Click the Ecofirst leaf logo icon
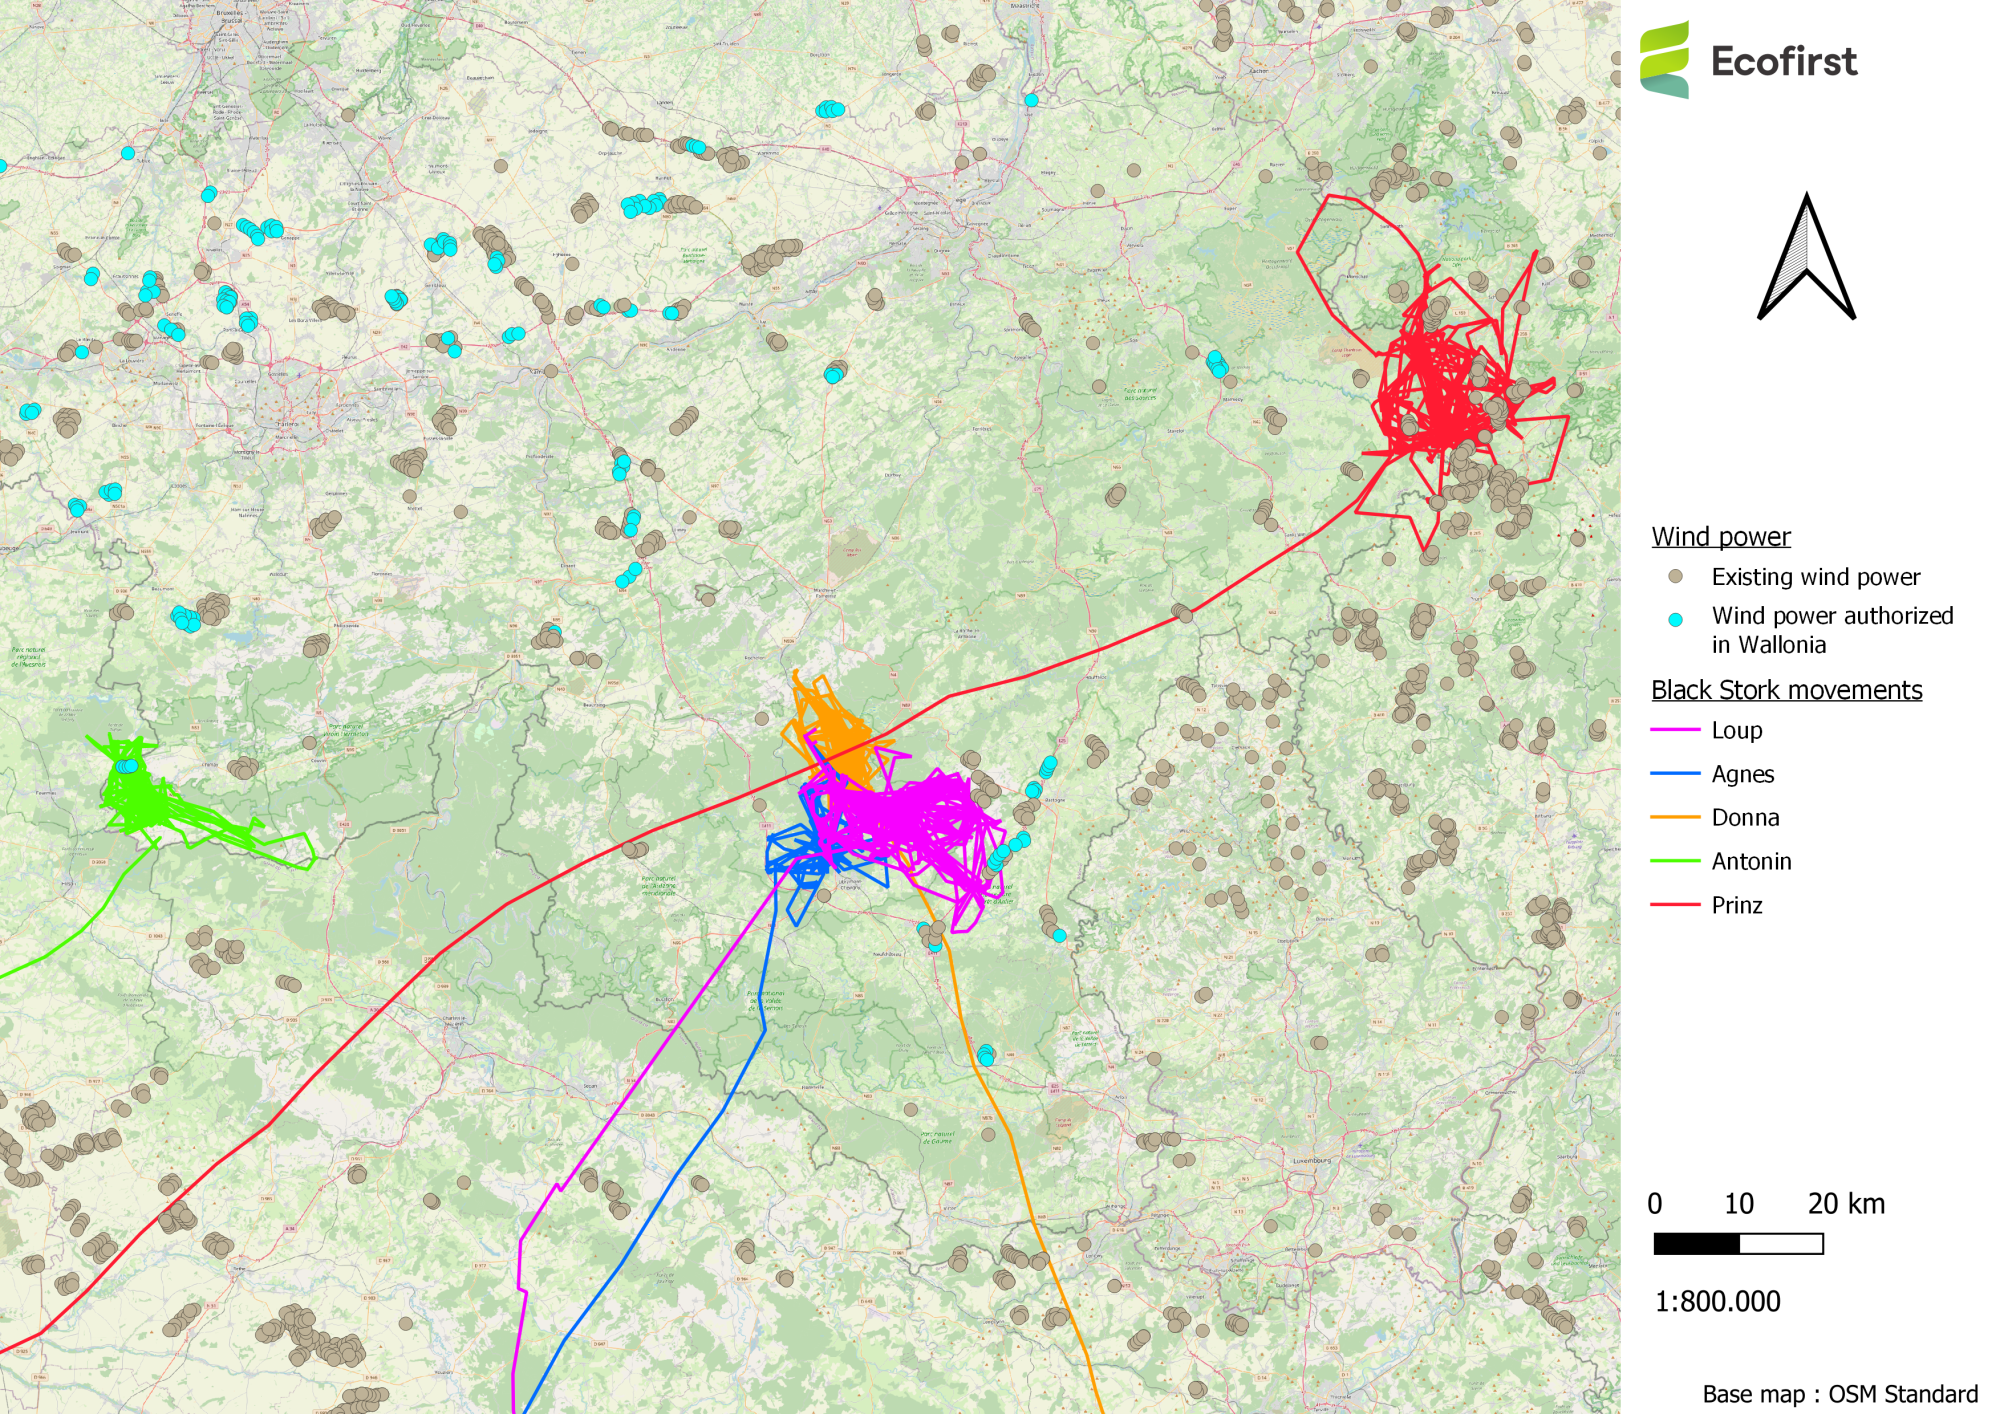This screenshot has height=1414, width=2000. pos(1665,60)
